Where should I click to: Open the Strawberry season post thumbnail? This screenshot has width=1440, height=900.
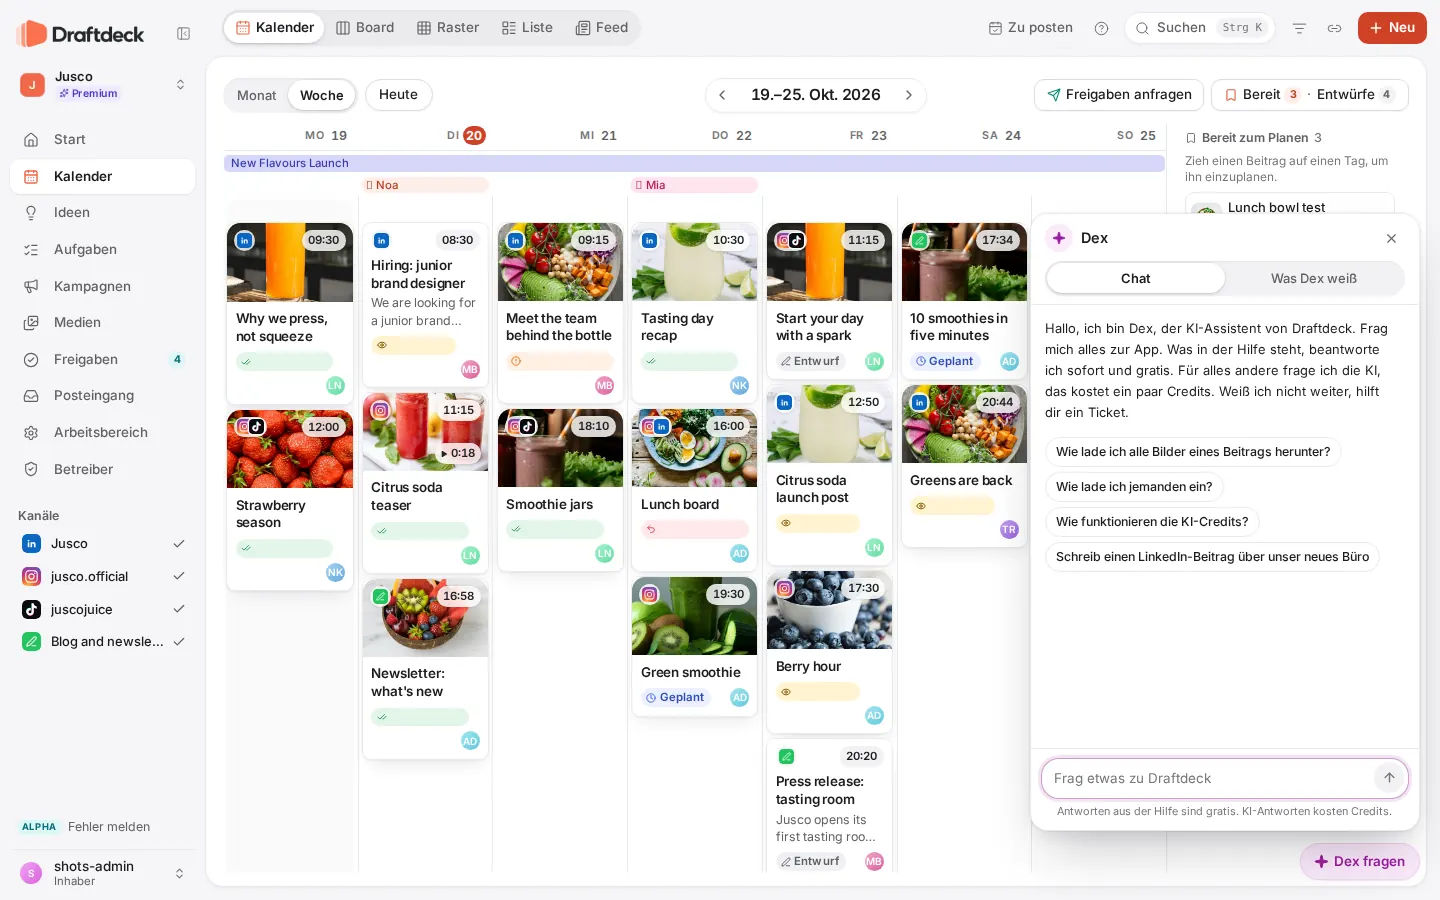(290, 449)
